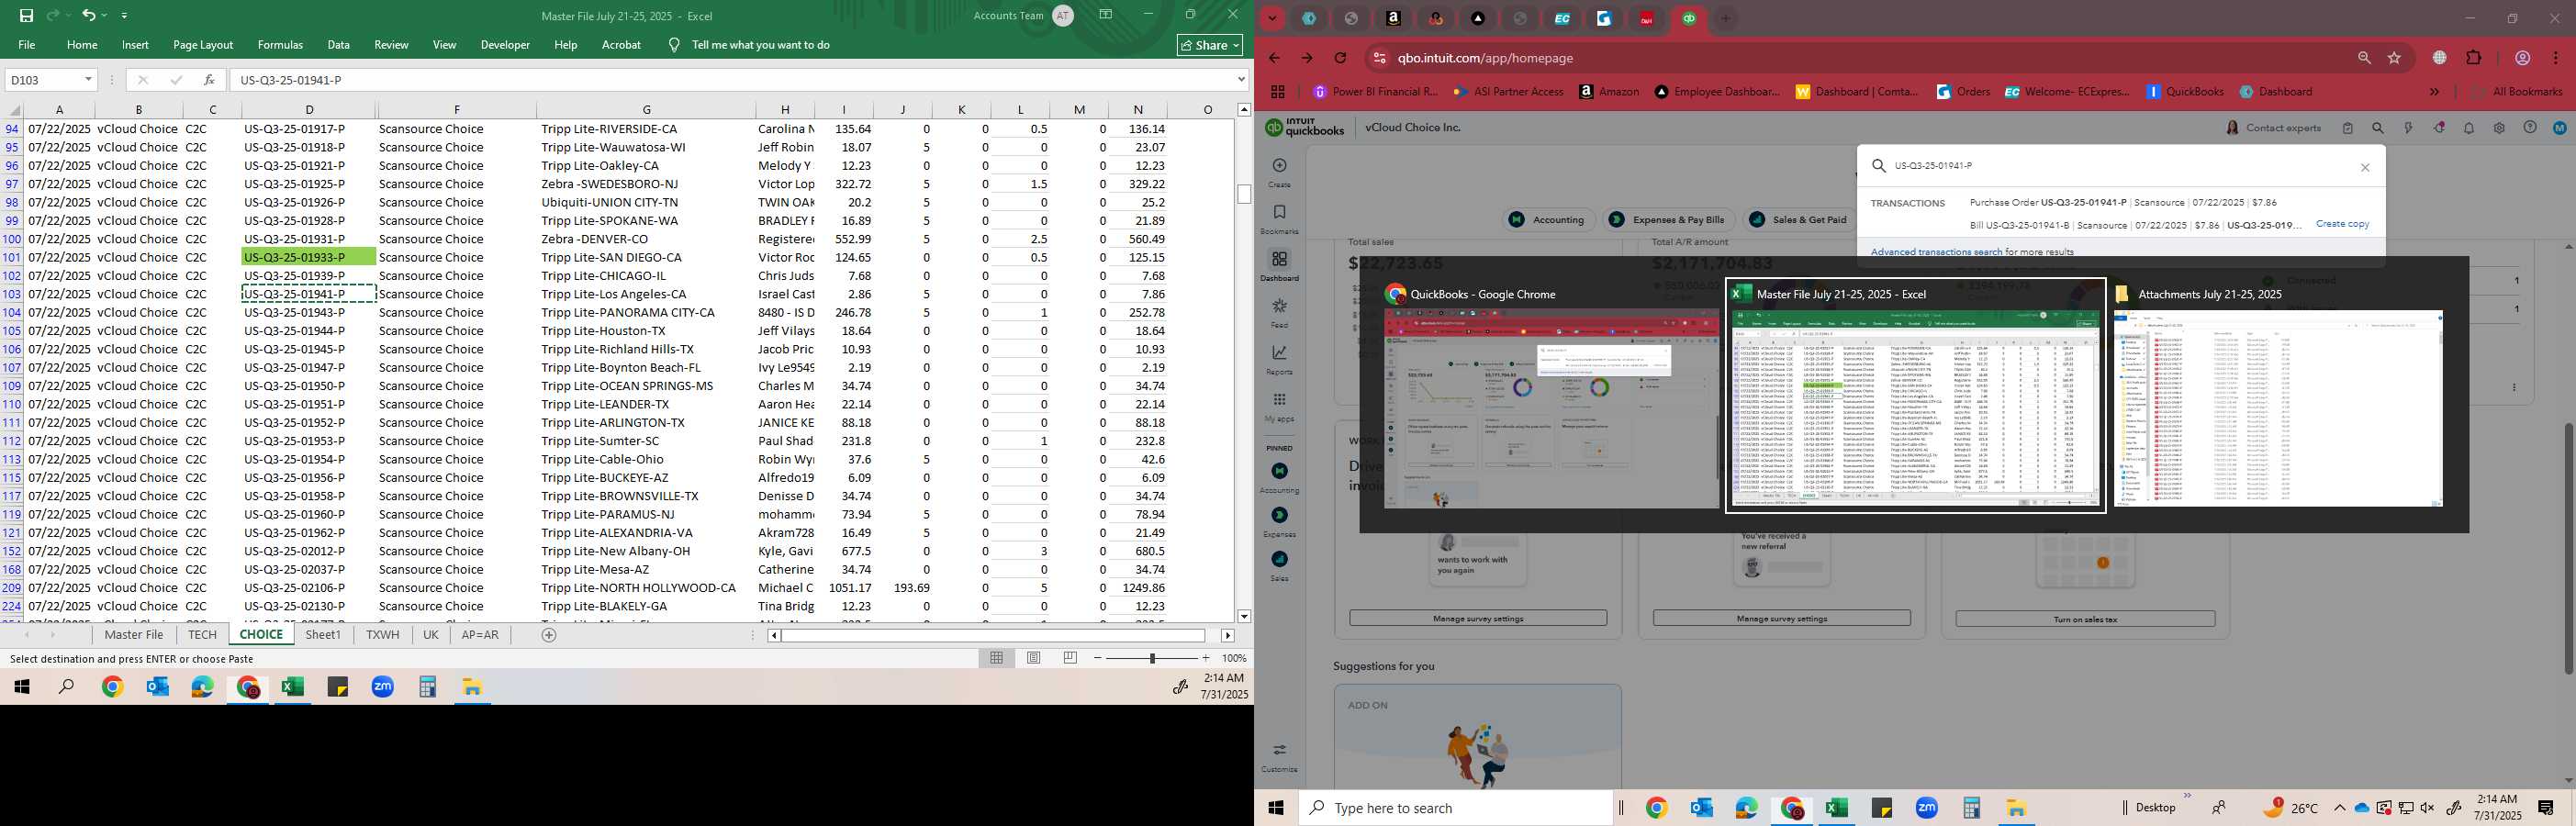Open the ASI Partner Access bookmark
The image size is (2576, 826).
(1508, 92)
